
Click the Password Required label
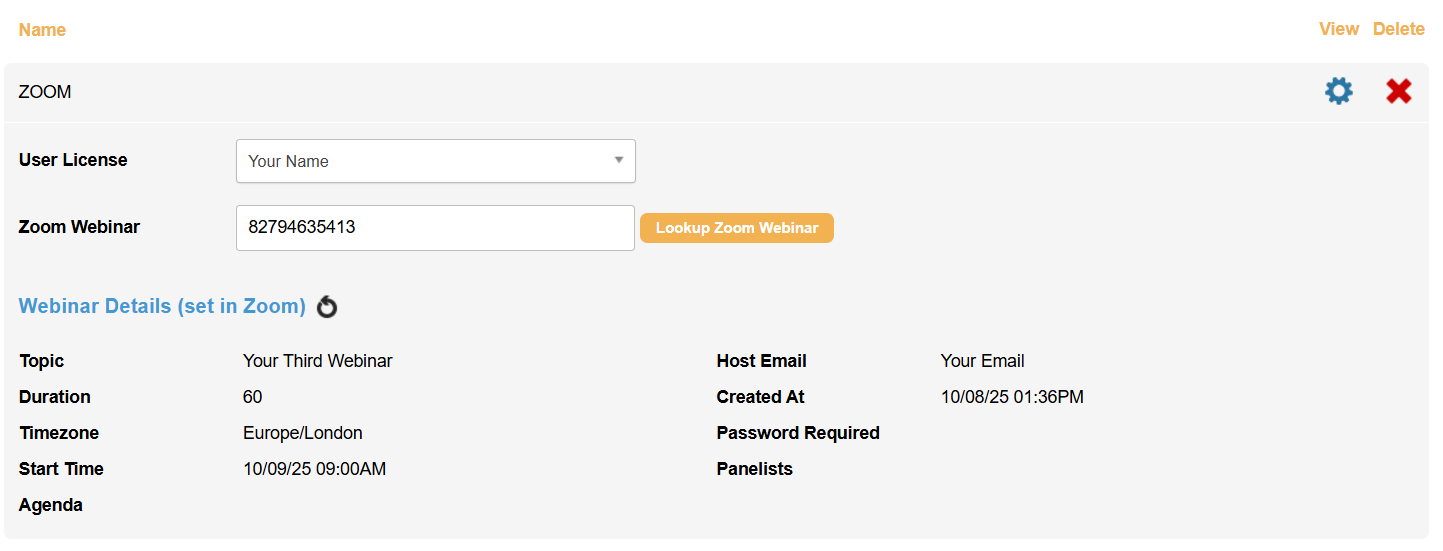pyautogui.click(x=798, y=433)
